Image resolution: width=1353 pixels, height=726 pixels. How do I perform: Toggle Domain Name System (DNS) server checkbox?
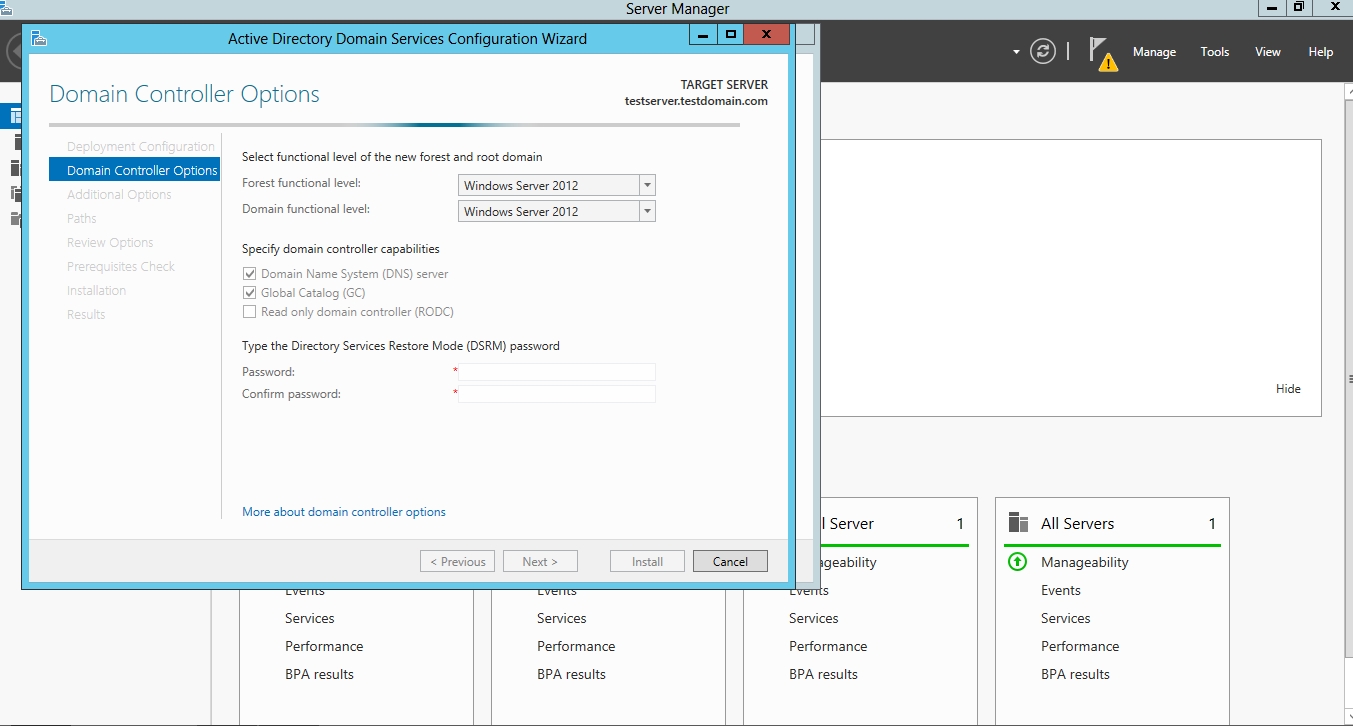point(250,274)
